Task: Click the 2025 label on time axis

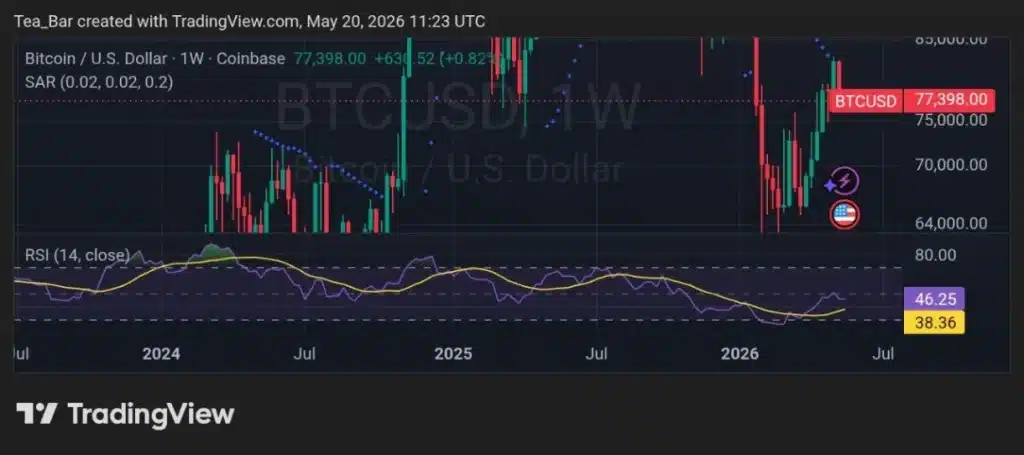Action: pyautogui.click(x=453, y=354)
